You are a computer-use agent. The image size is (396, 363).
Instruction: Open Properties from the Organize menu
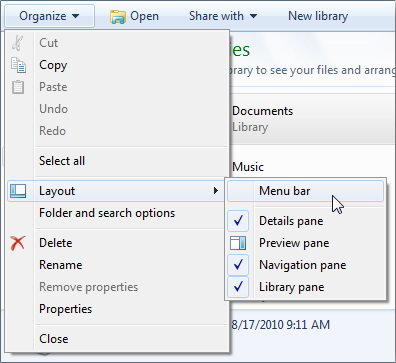(x=118, y=309)
